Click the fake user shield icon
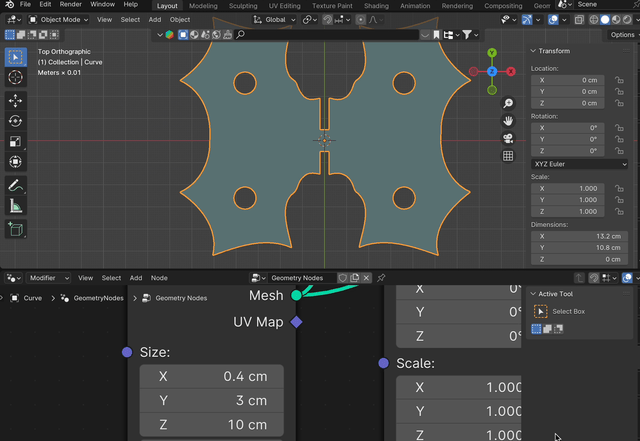The image size is (640, 441). click(343, 278)
